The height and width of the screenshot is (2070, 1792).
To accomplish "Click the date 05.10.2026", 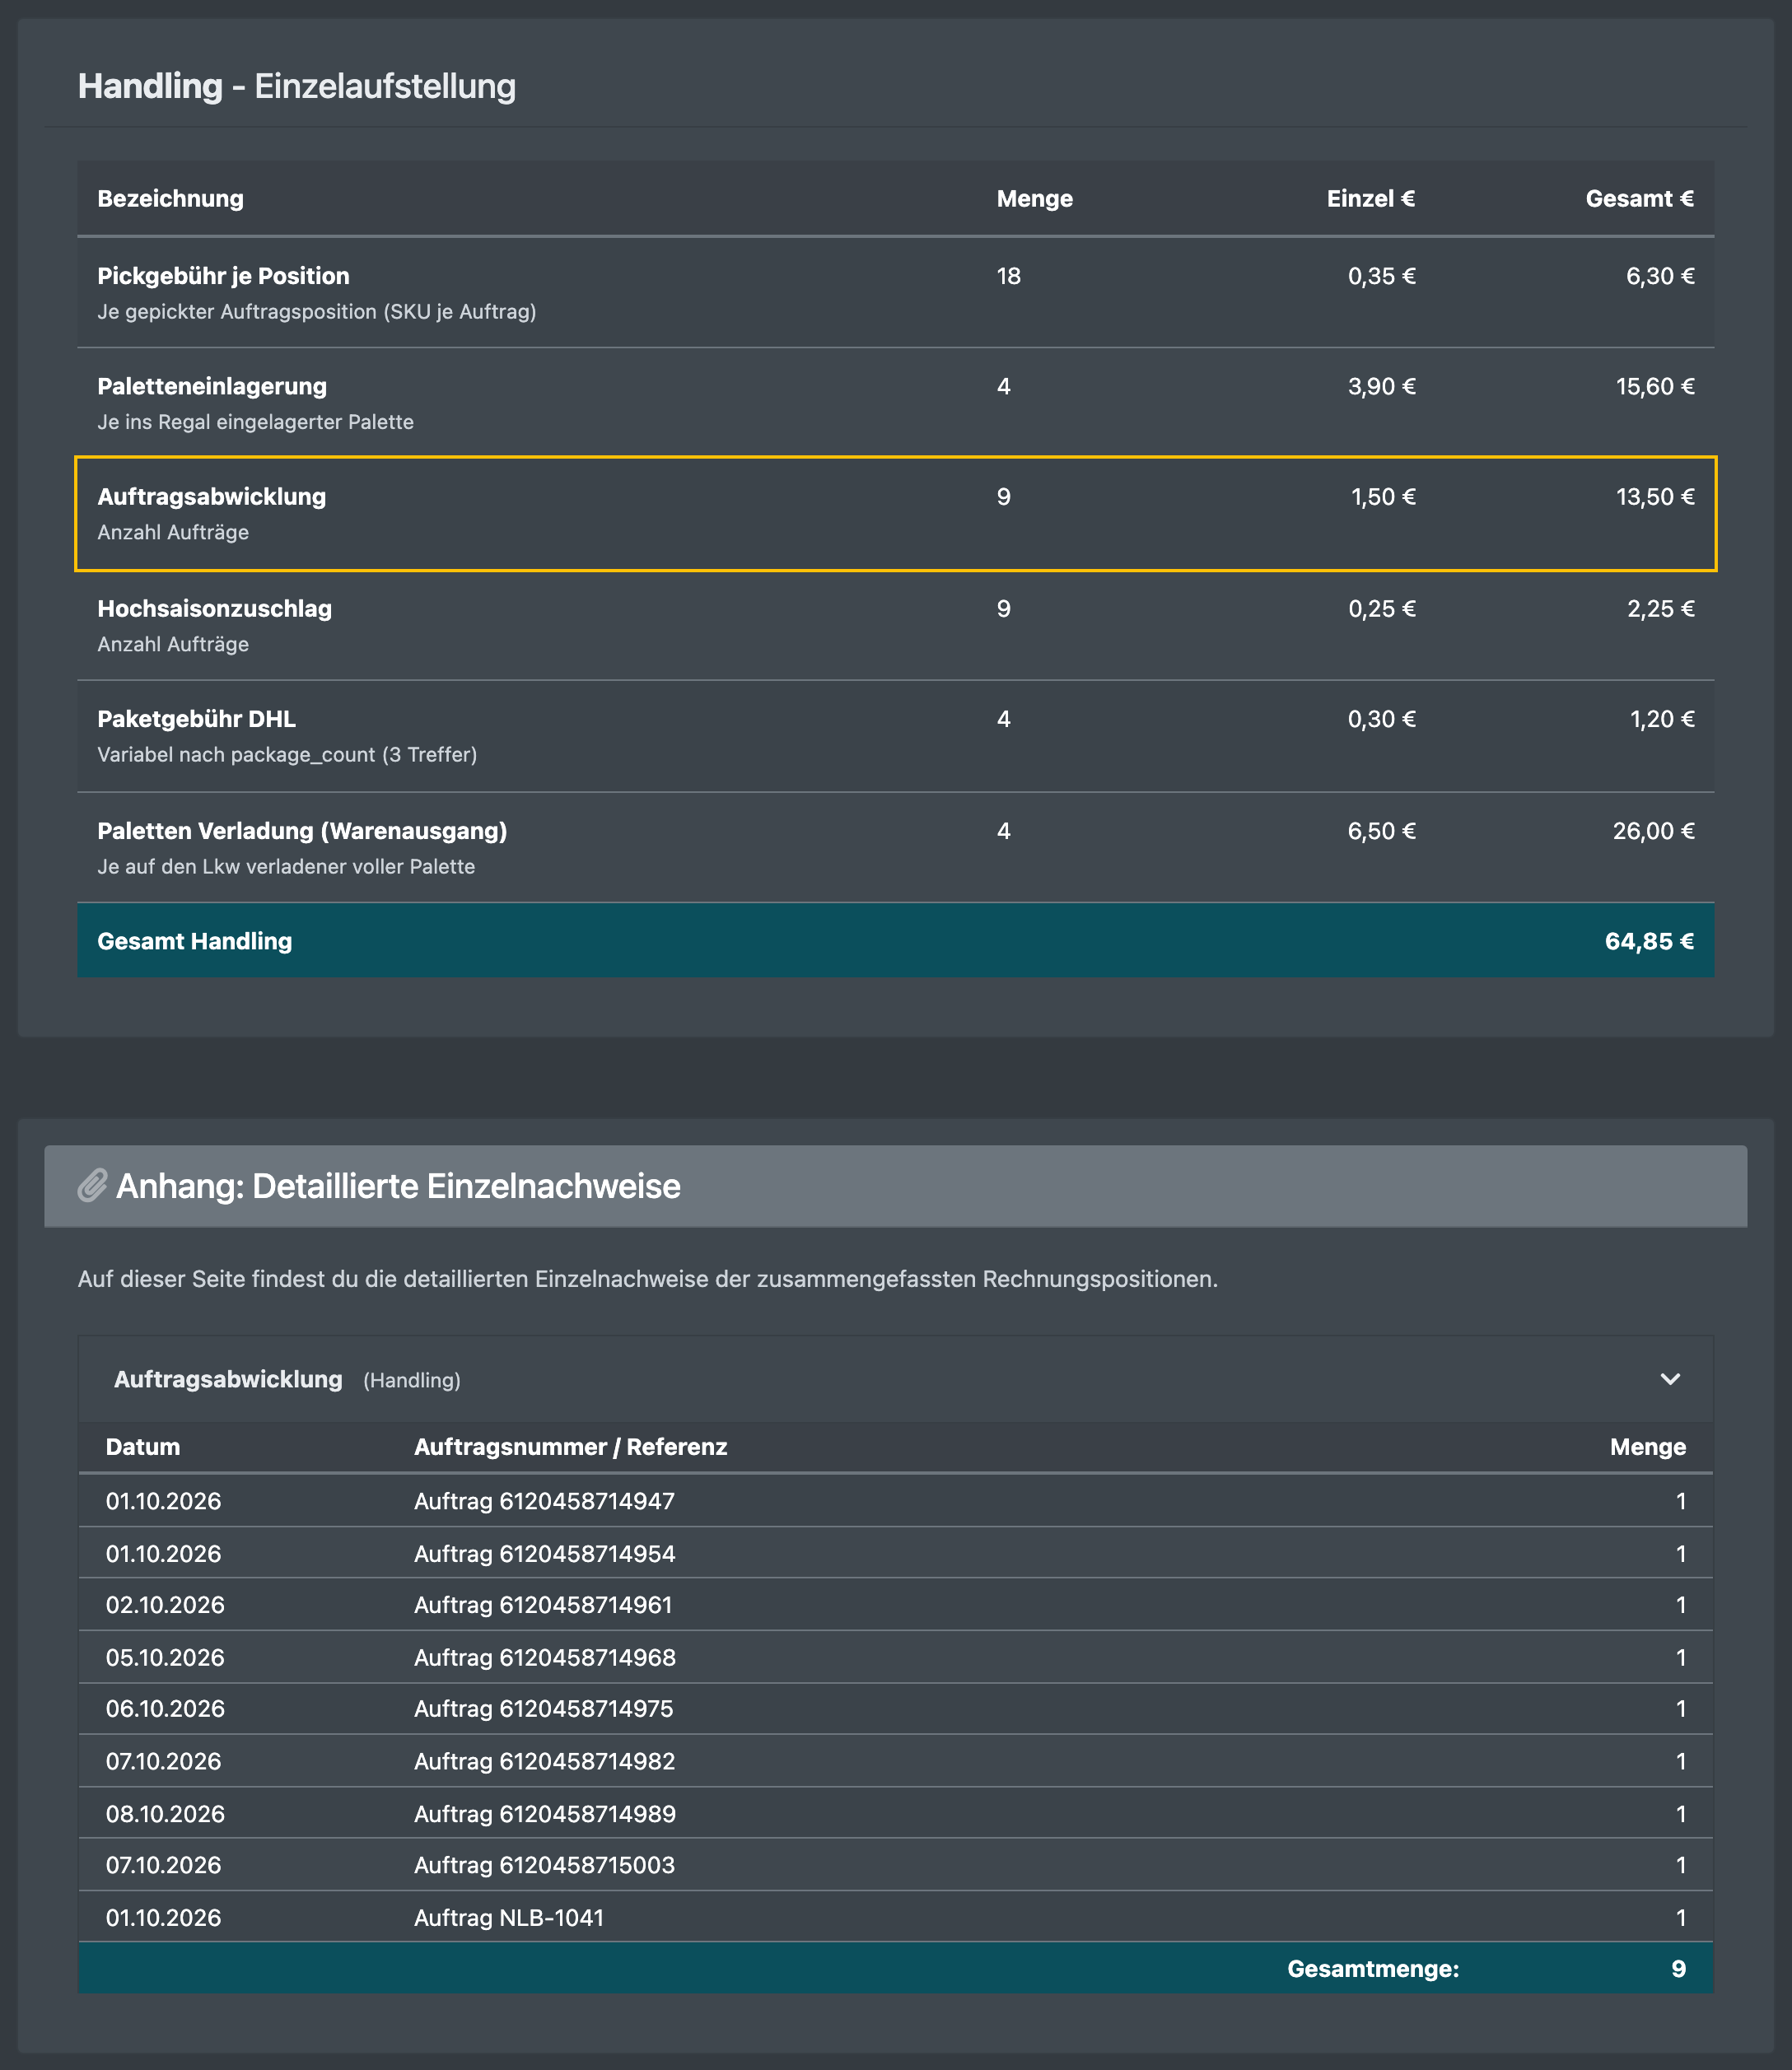I will coord(165,1658).
